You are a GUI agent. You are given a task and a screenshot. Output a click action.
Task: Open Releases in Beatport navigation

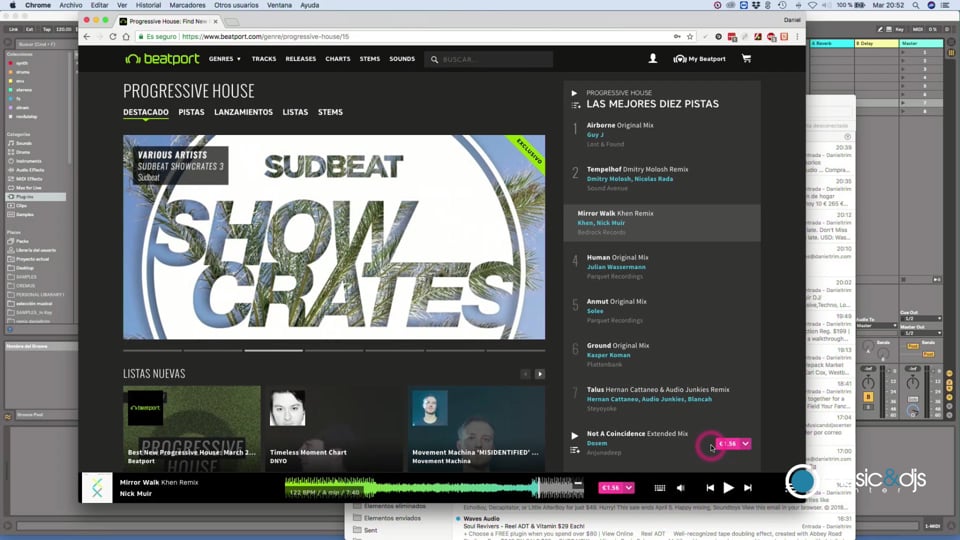[301, 59]
